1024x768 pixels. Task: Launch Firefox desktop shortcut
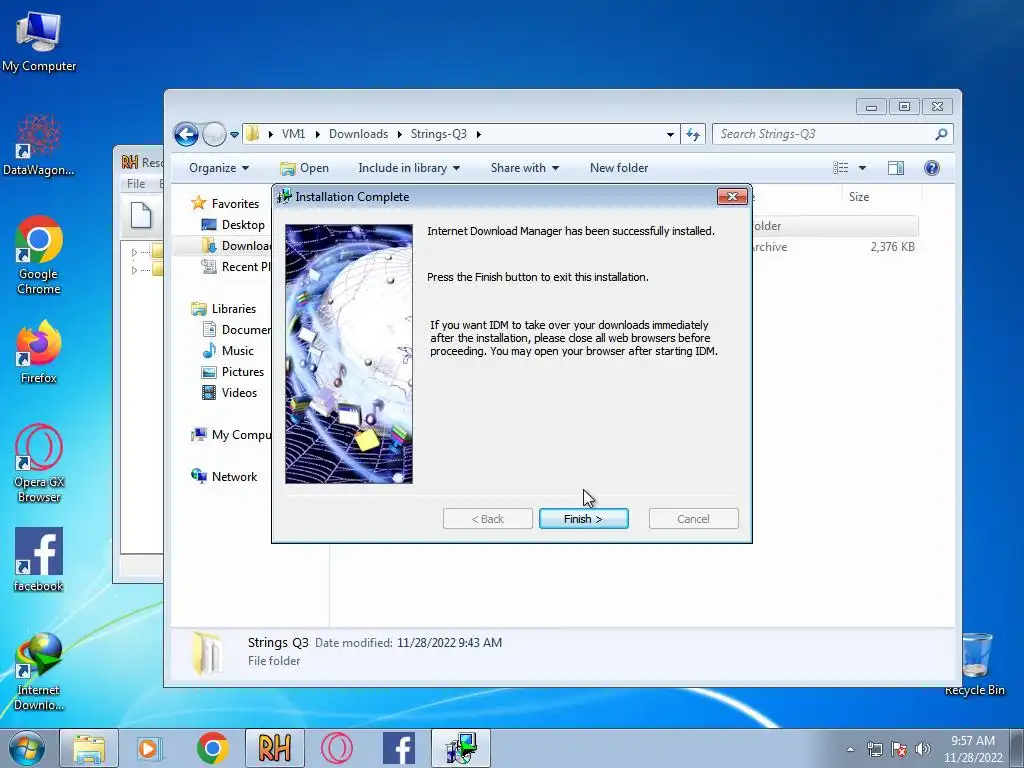pyautogui.click(x=39, y=353)
